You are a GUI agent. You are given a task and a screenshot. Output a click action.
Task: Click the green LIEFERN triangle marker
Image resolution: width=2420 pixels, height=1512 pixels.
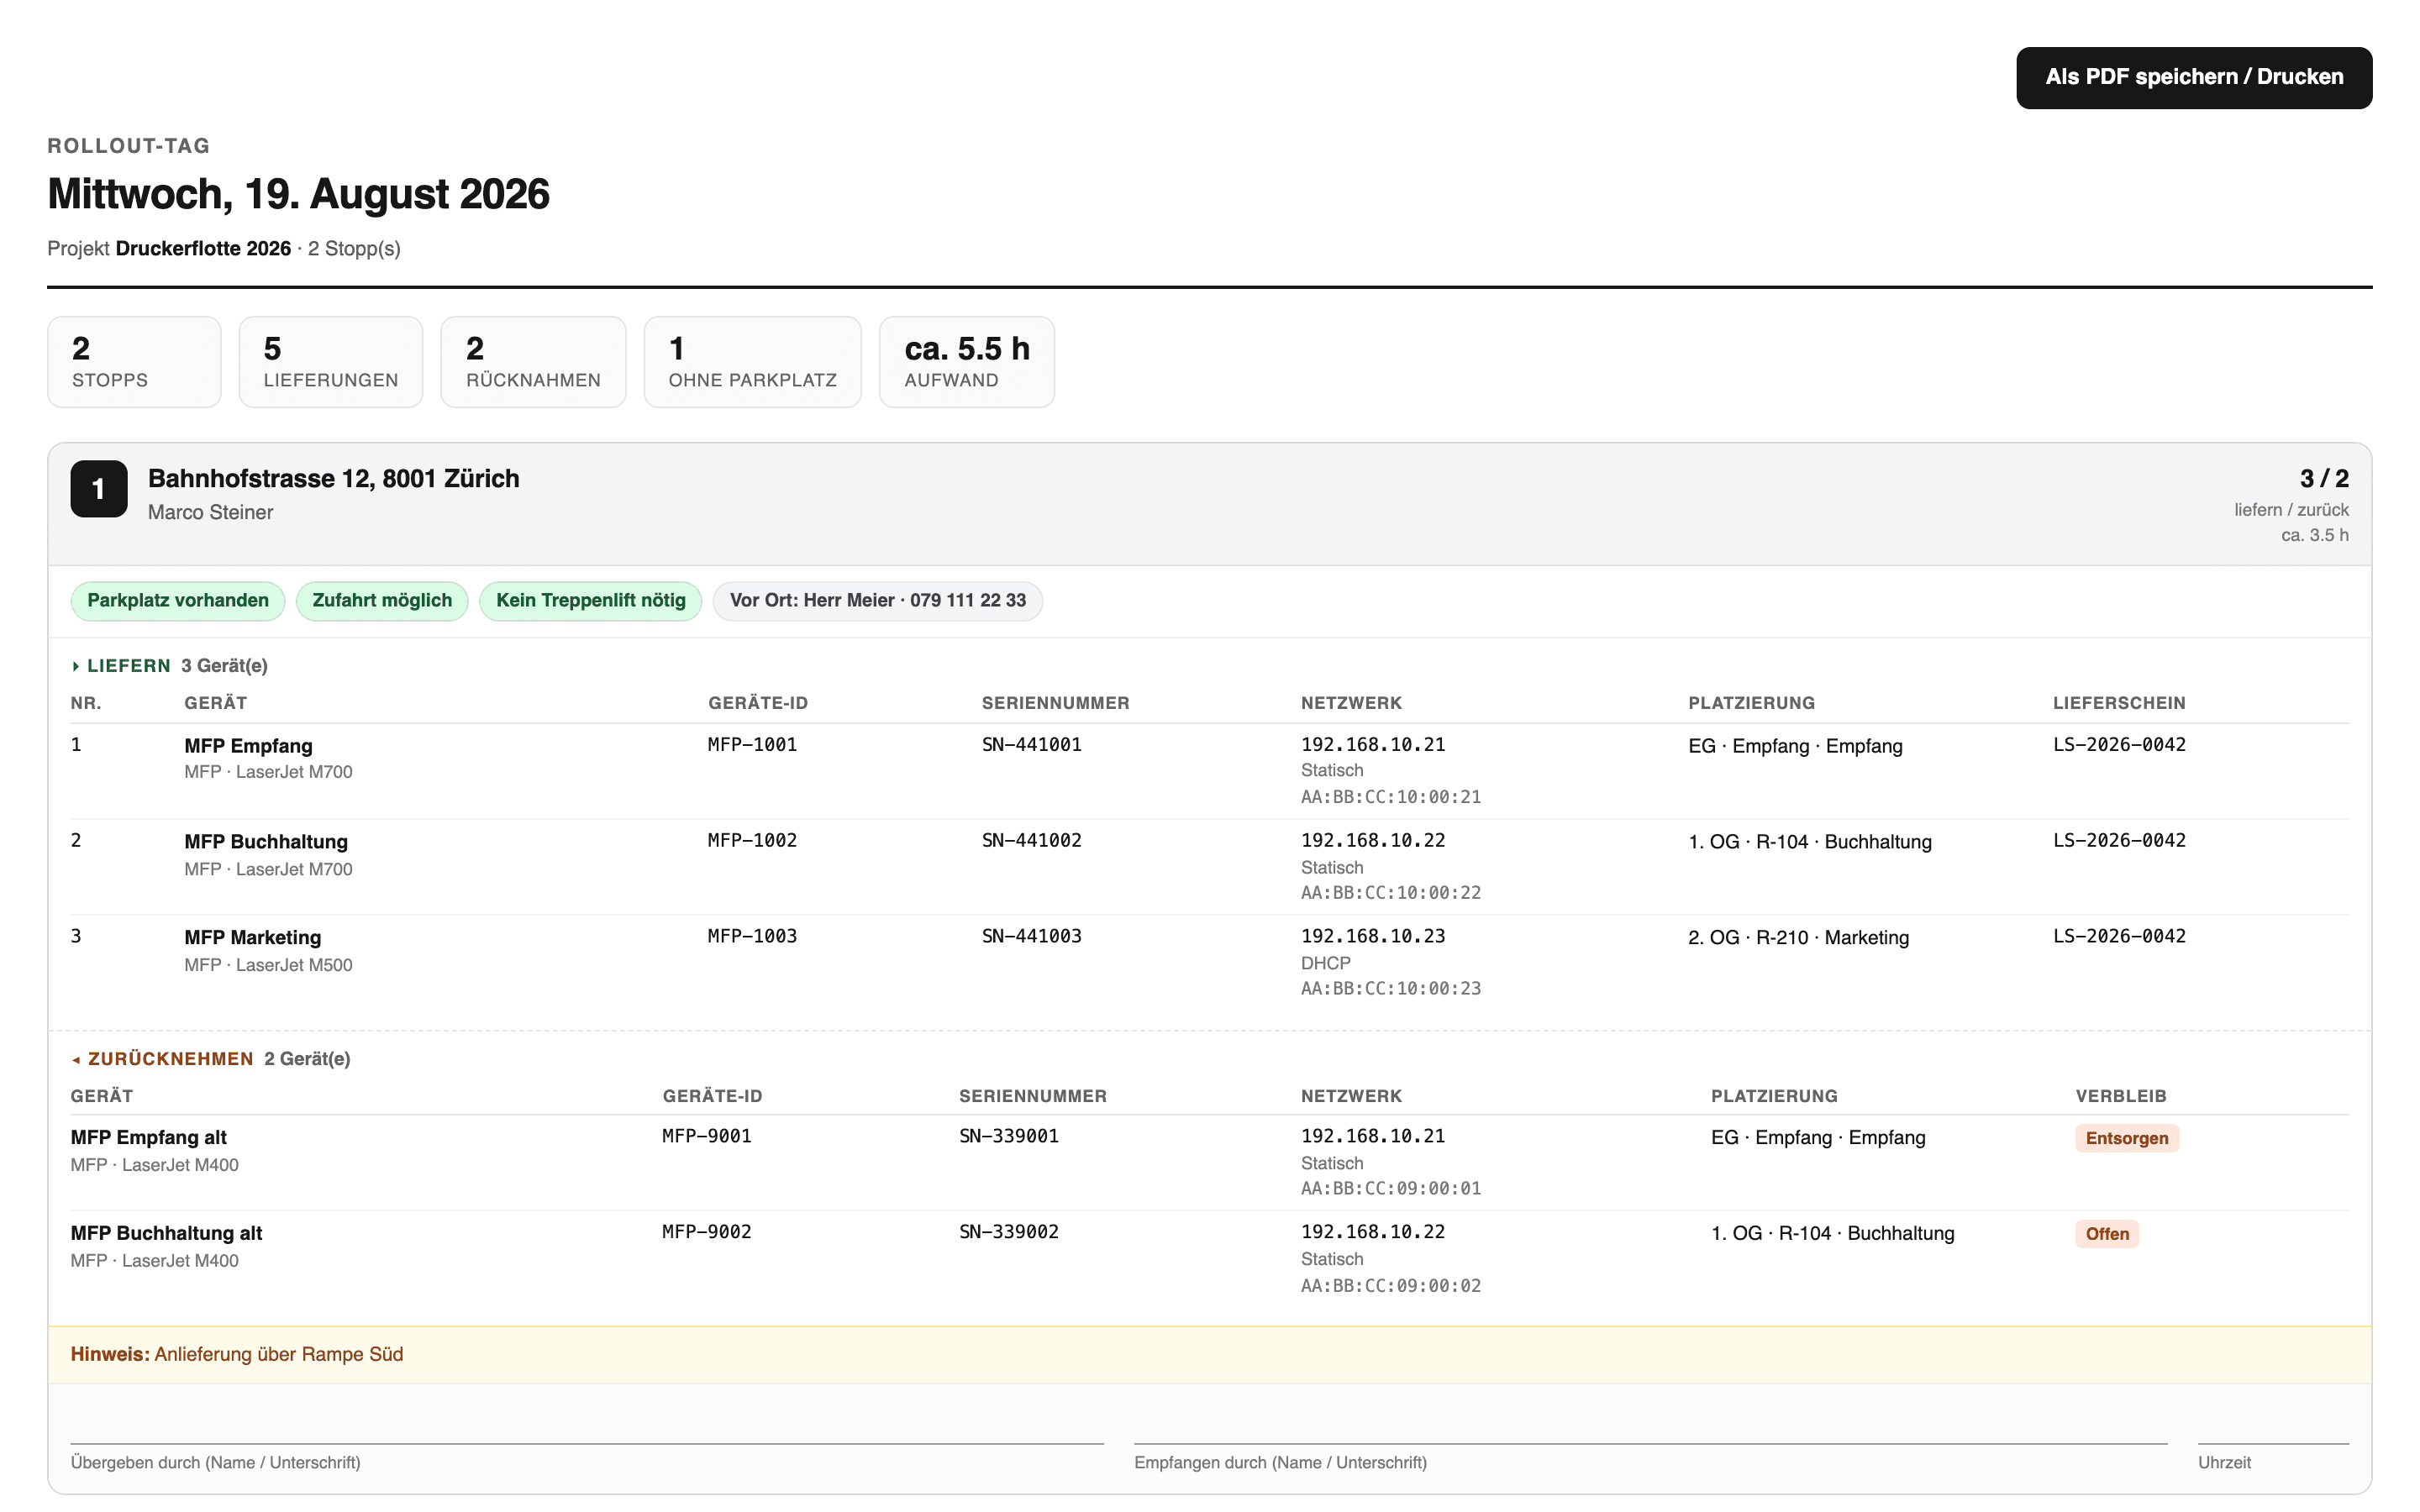(x=76, y=666)
